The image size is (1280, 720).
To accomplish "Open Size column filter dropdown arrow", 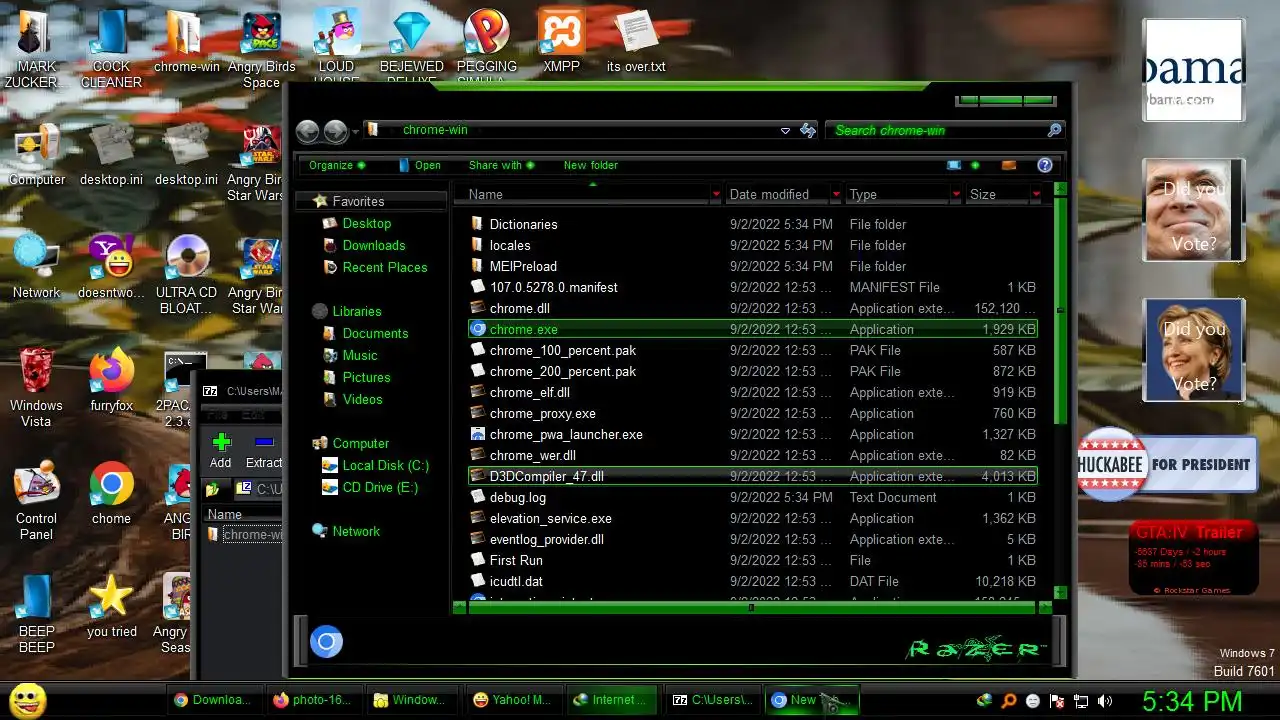I will 1036,194.
